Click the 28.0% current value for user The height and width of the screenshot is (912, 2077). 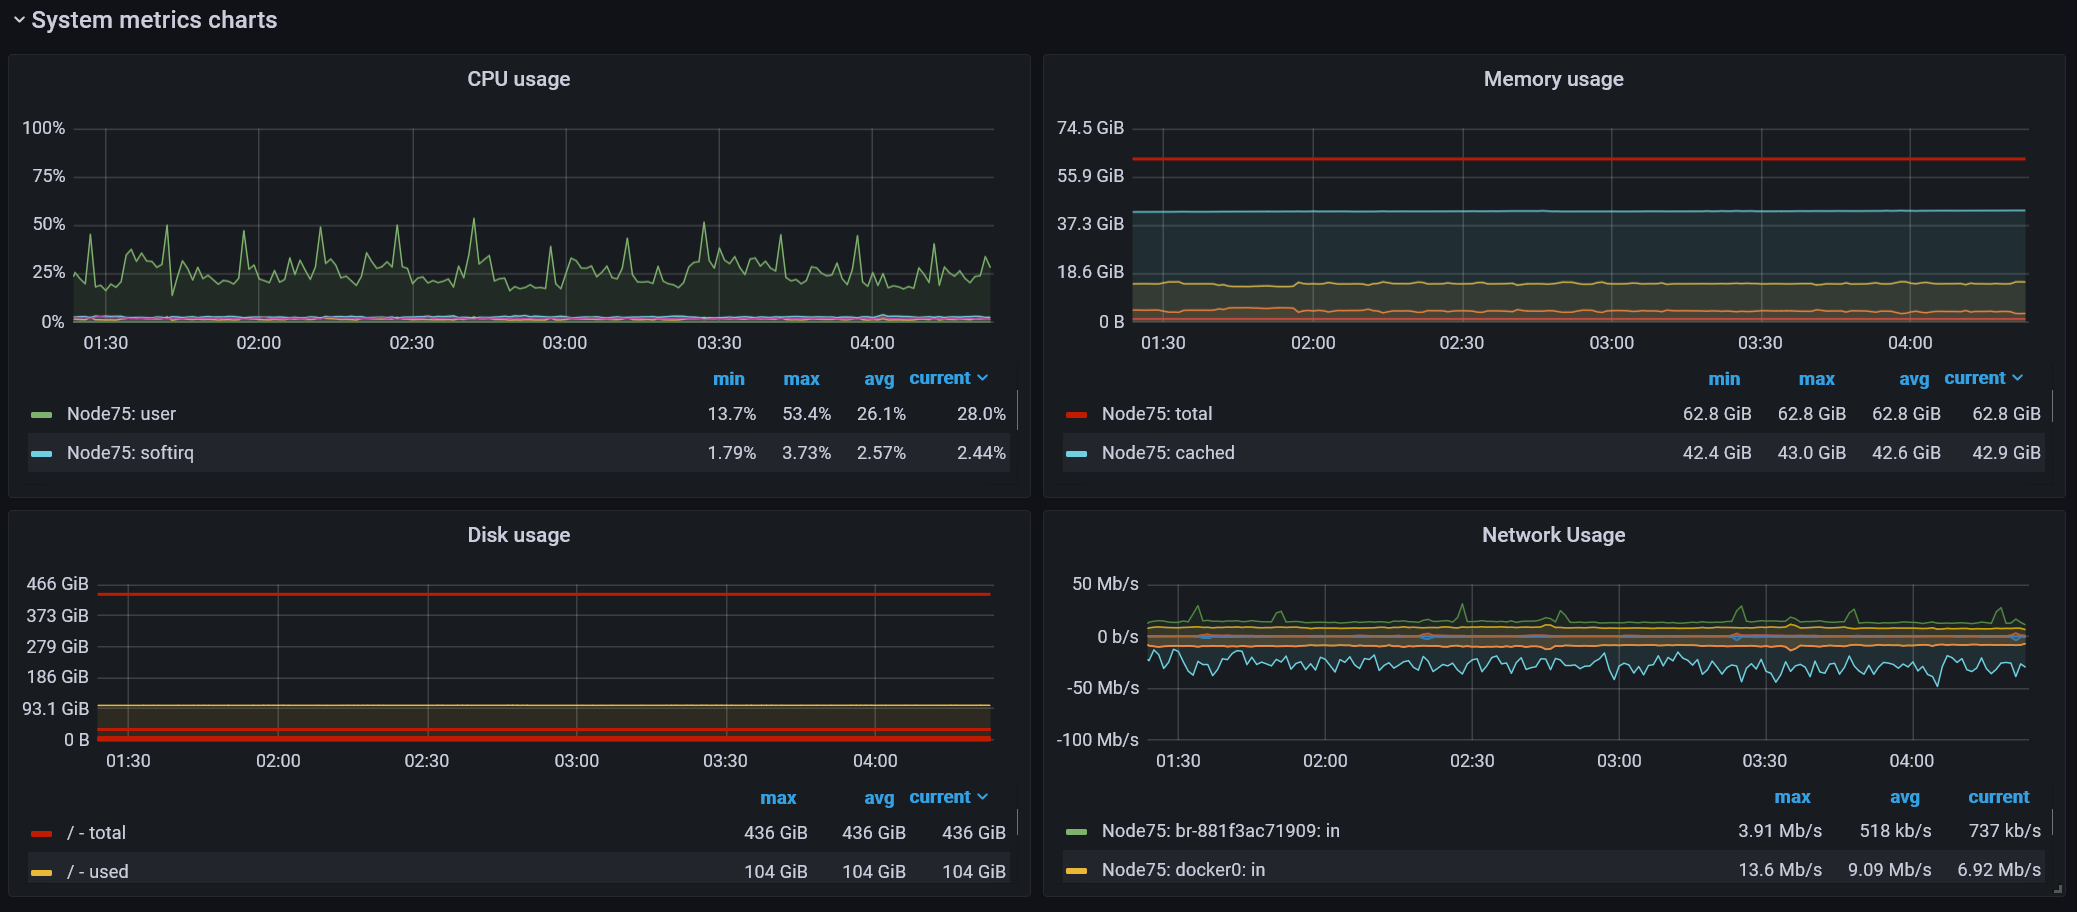981,414
